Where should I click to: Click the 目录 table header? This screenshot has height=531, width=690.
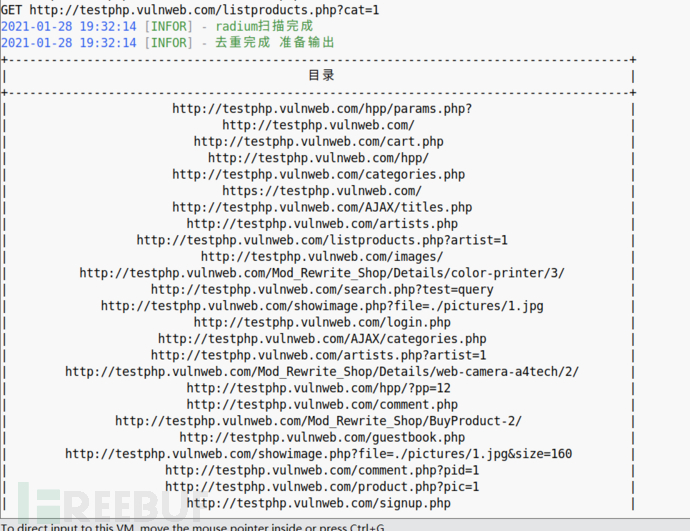pyautogui.click(x=321, y=75)
